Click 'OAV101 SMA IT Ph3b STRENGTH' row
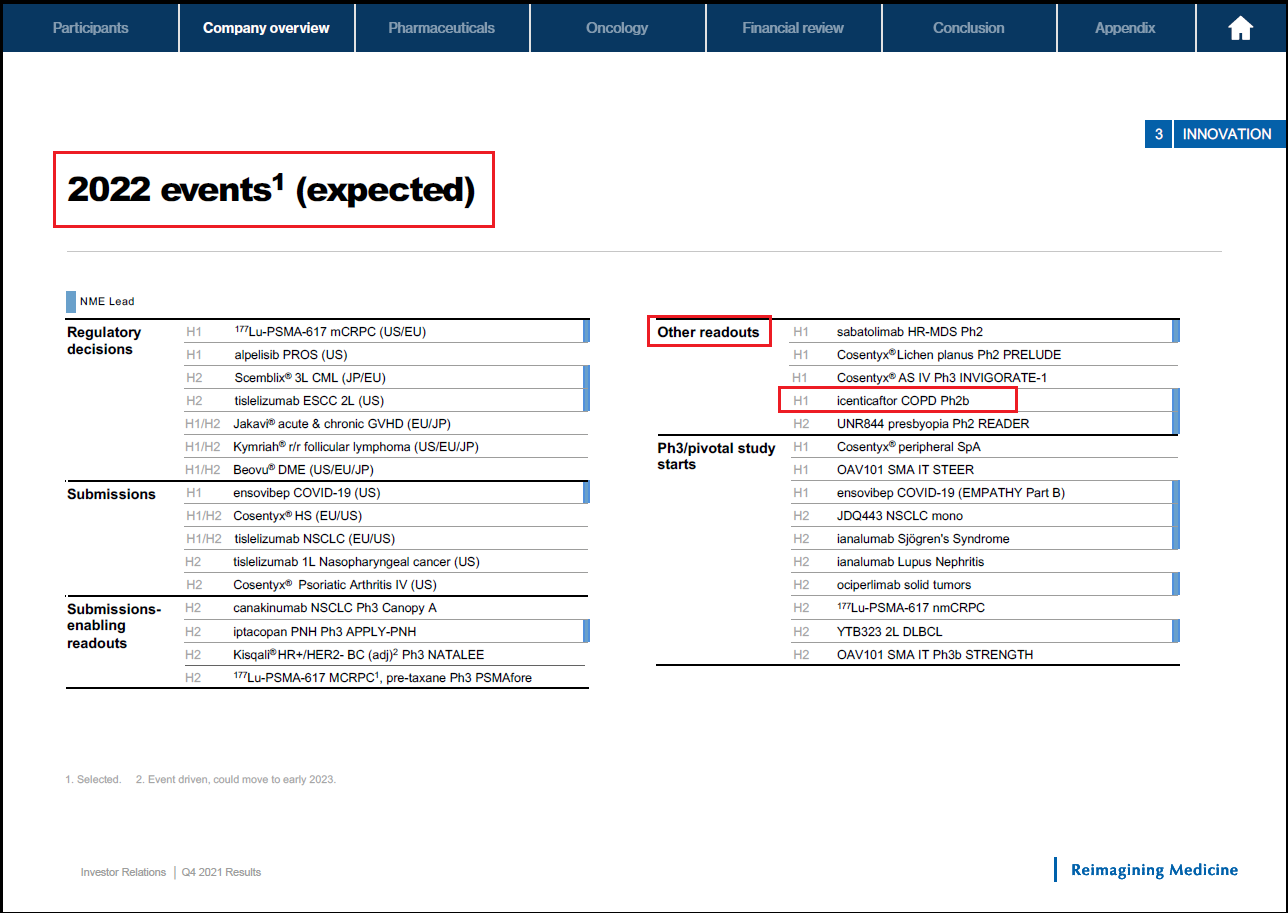 984,654
